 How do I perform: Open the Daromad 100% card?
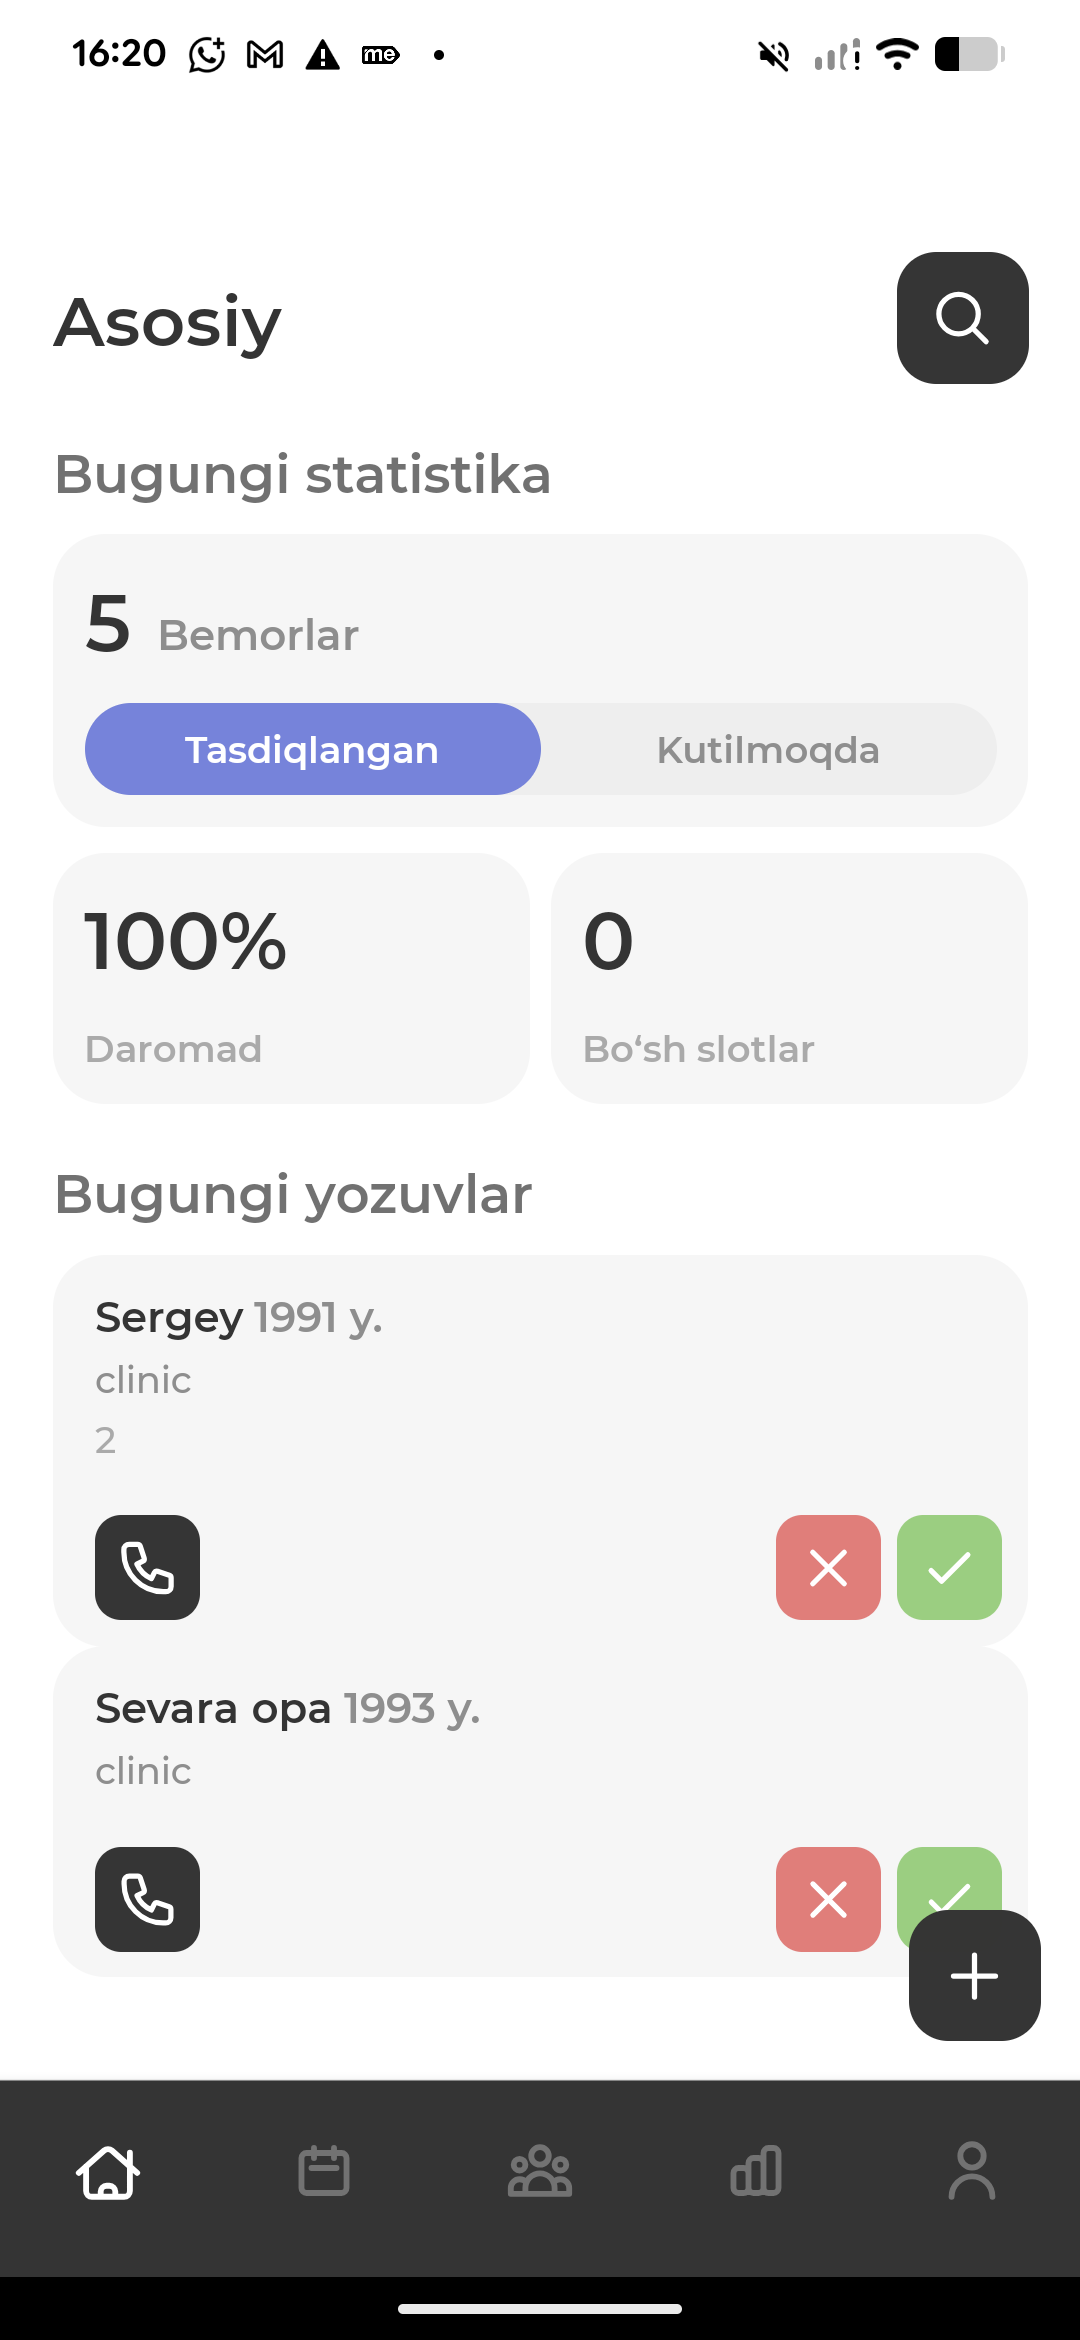(x=291, y=978)
